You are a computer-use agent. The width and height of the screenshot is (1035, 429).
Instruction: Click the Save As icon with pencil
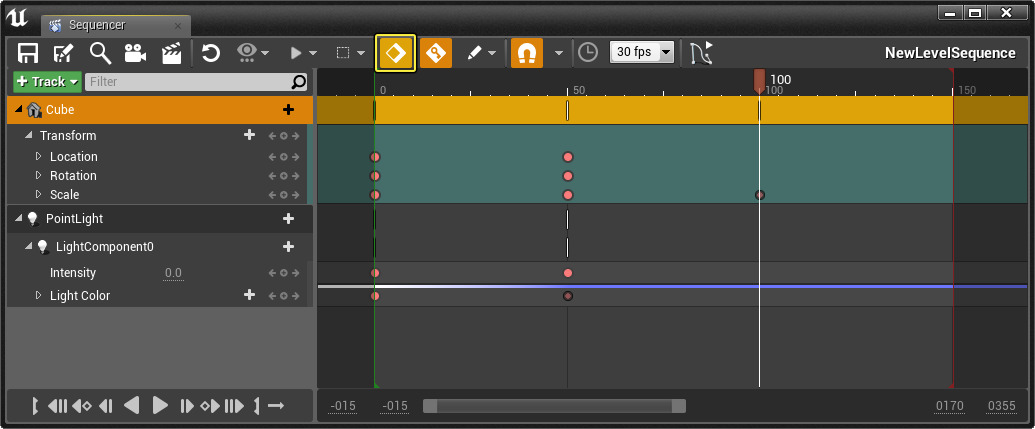click(63, 53)
